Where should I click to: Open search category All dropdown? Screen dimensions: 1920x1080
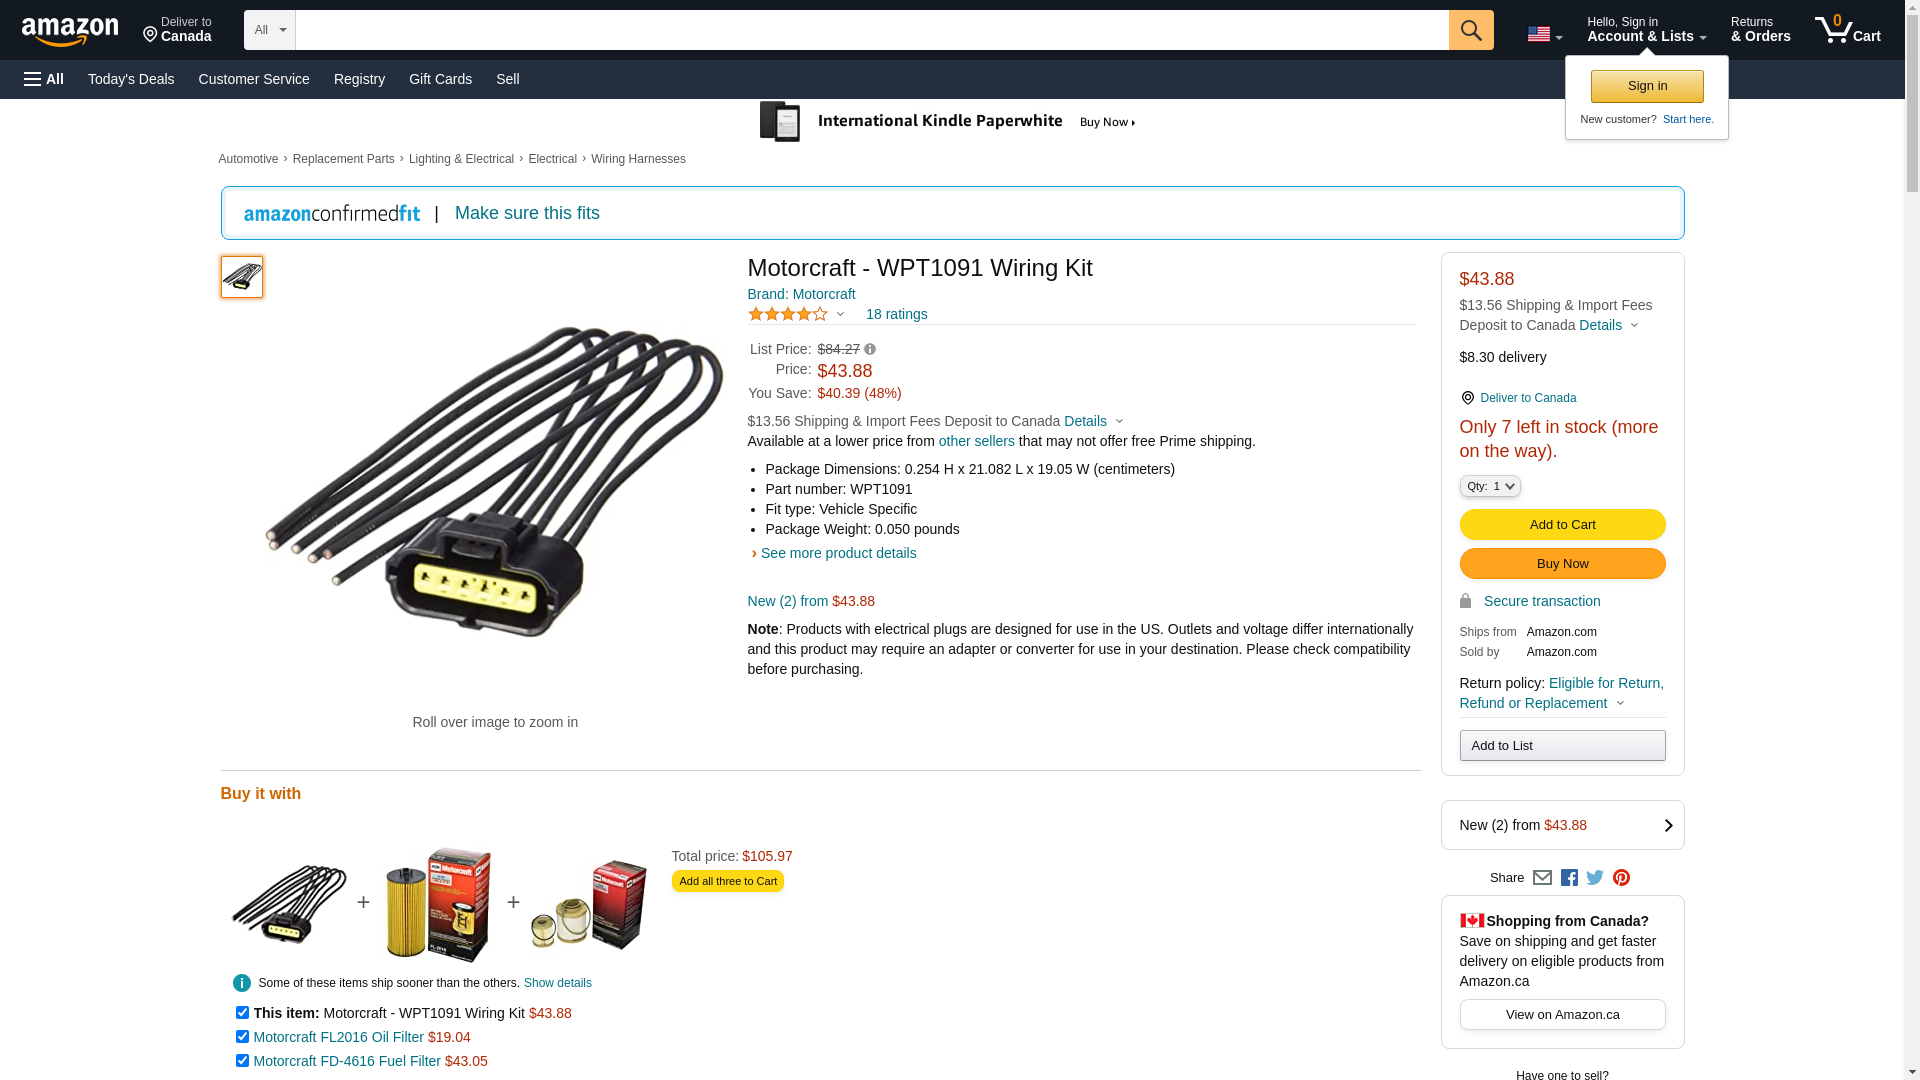(x=269, y=30)
